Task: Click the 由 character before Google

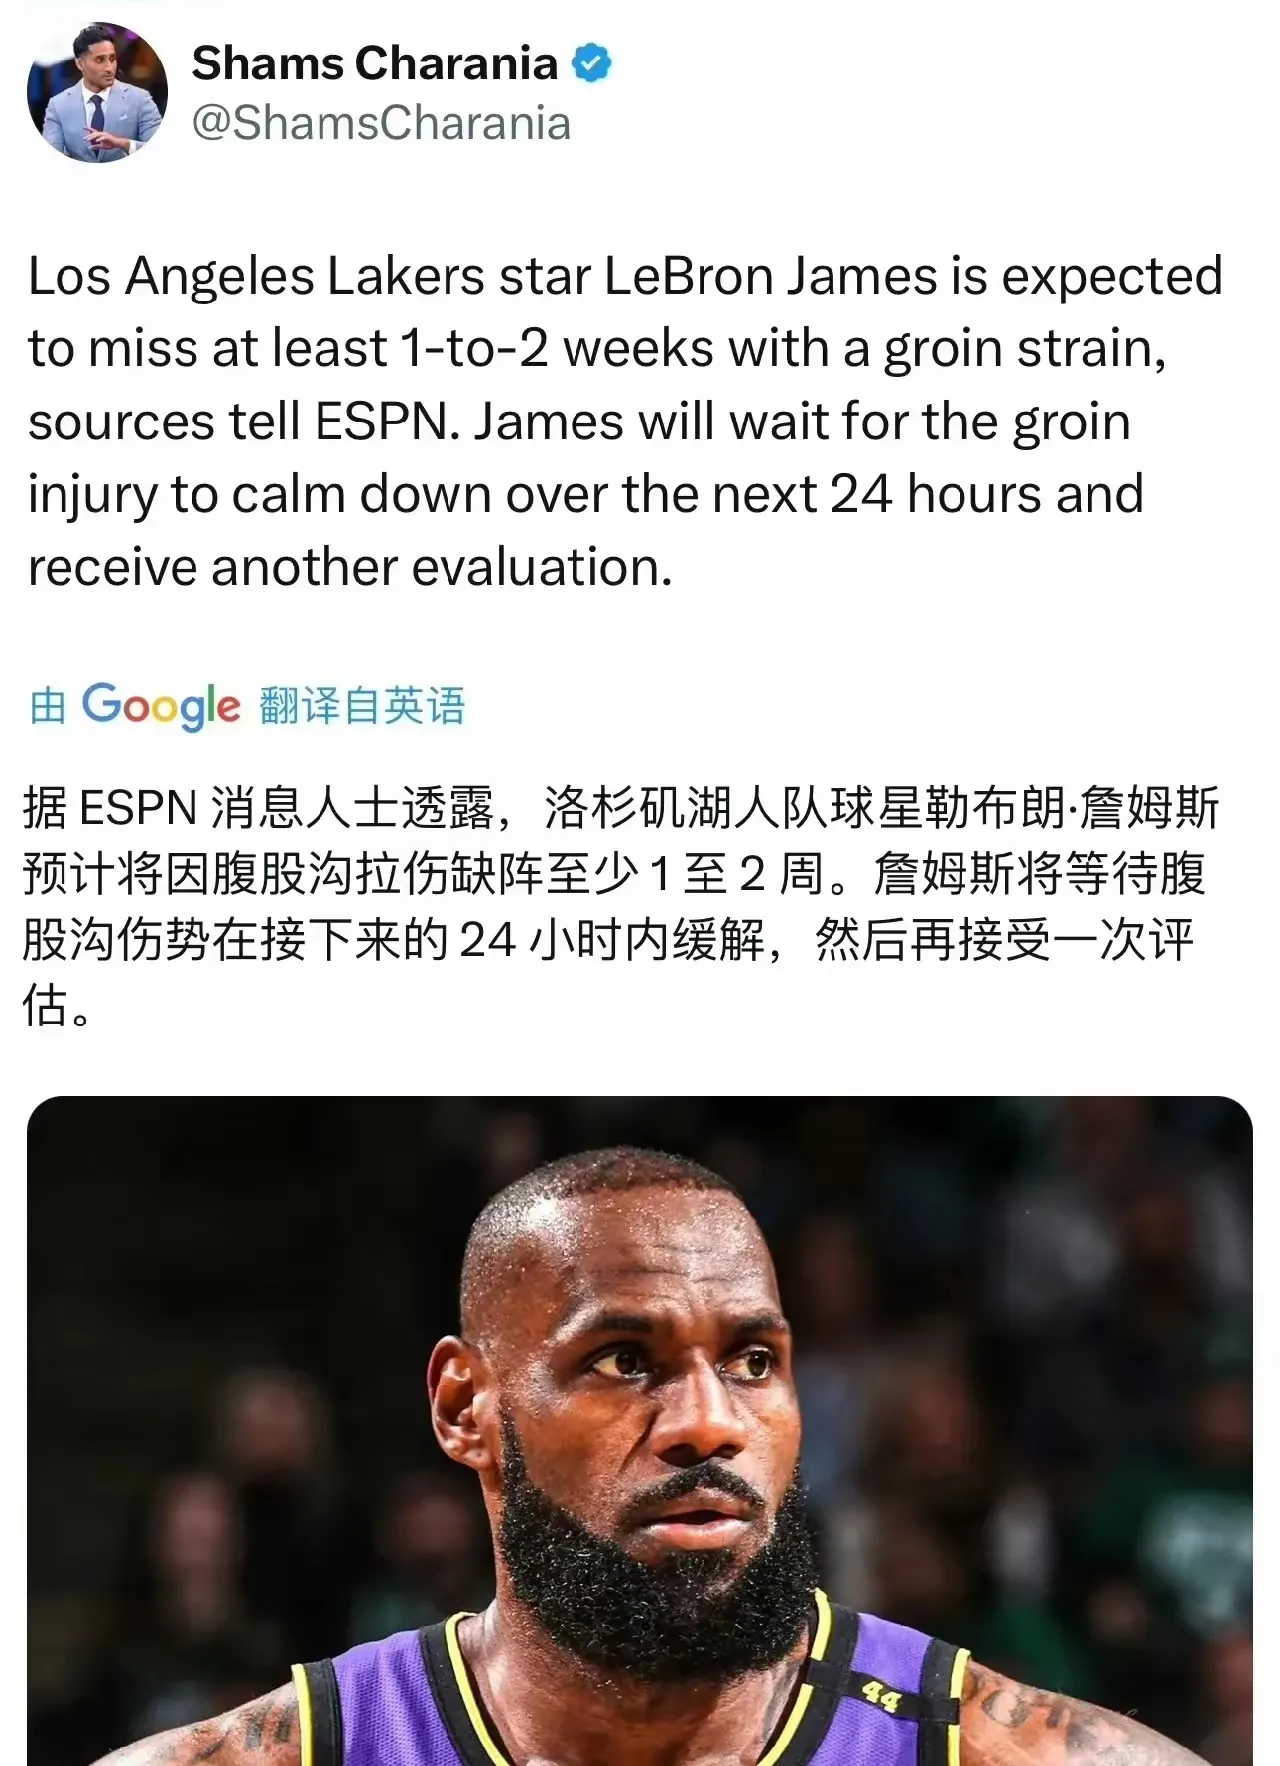Action: tap(48, 706)
